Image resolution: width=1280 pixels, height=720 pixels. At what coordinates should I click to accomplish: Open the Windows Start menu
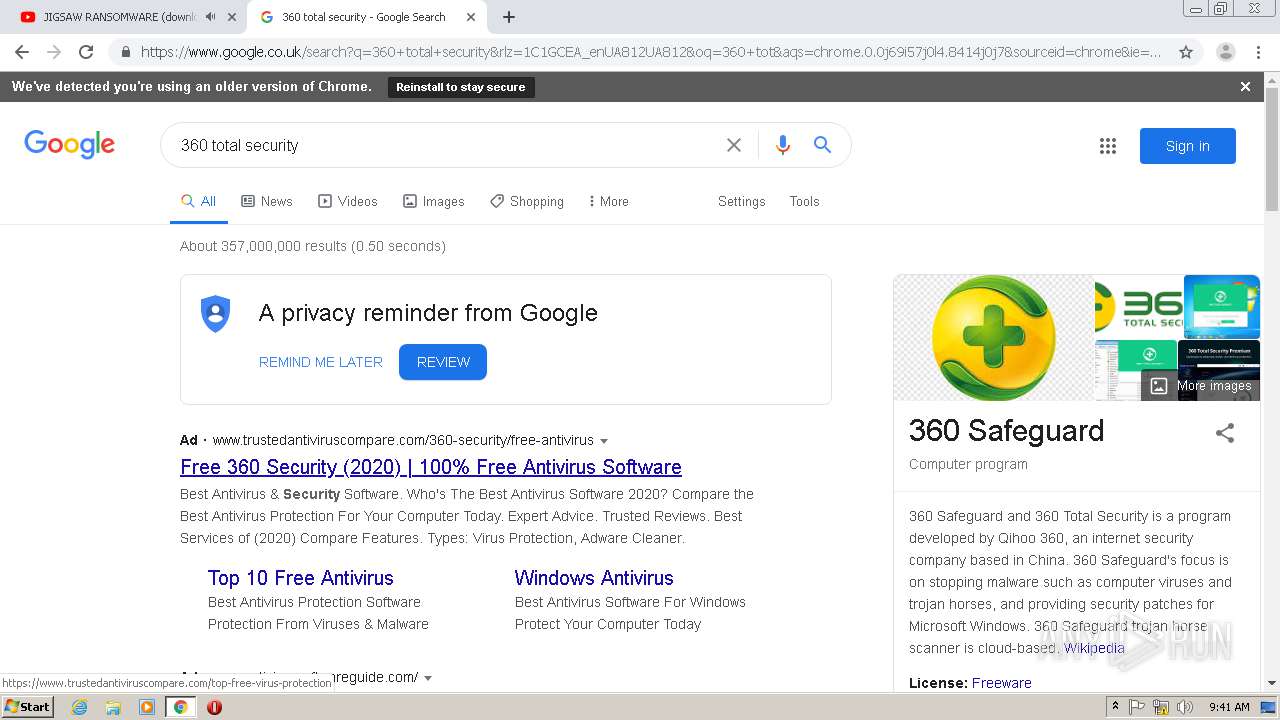28,707
